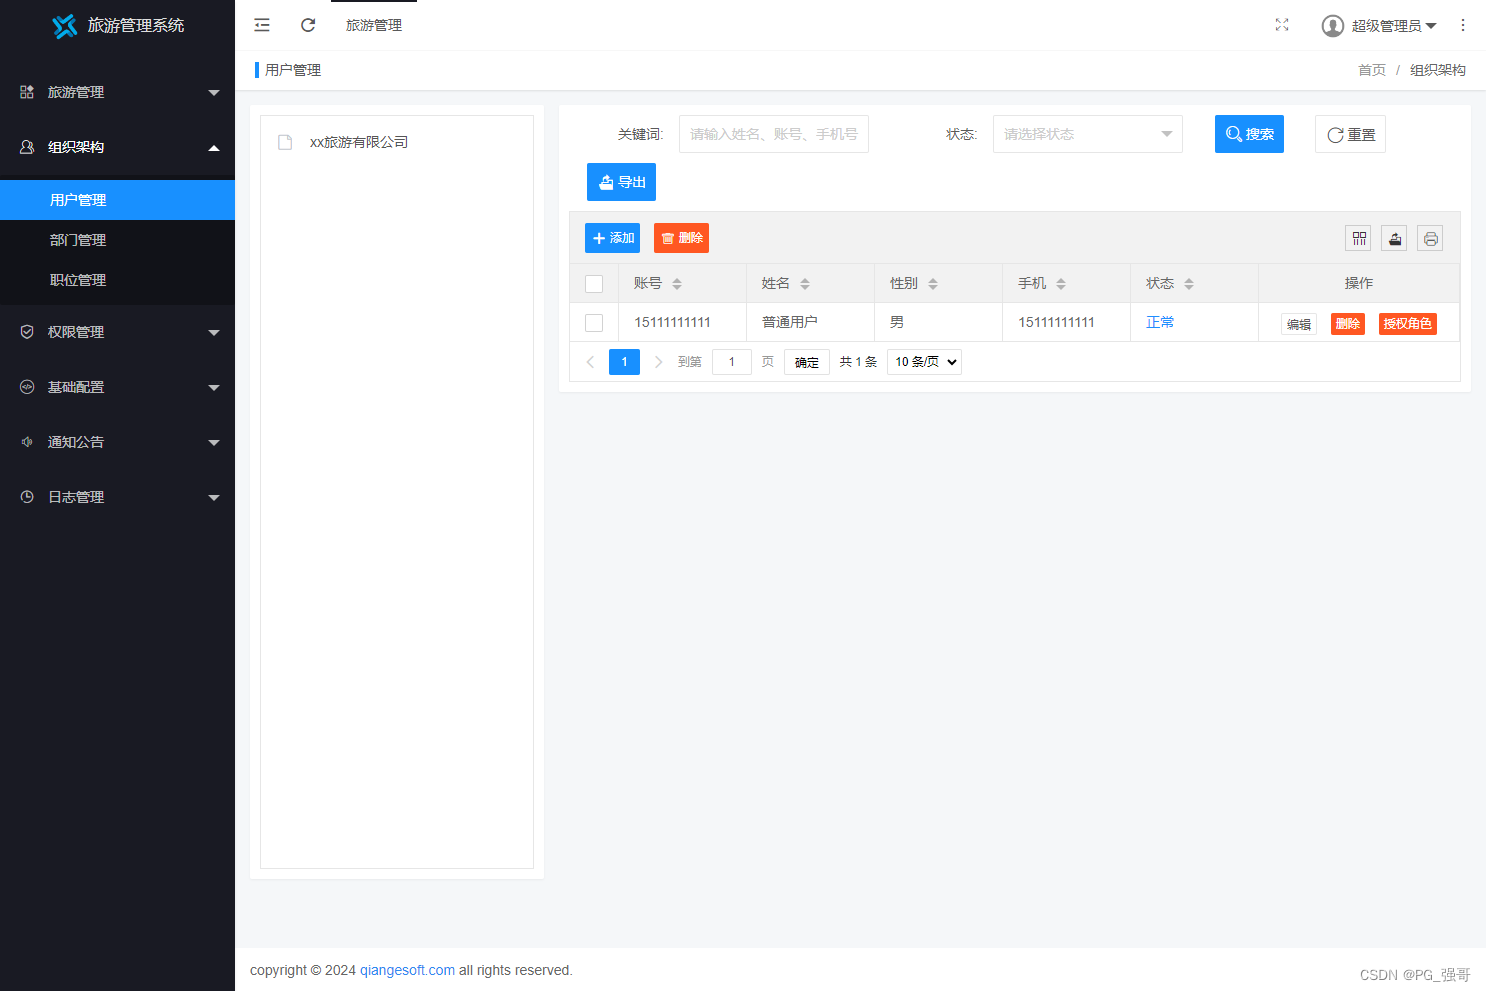Screen dimensions: 1486x991
Task: Click the 通知公告 speaker icon
Action: click(27, 442)
